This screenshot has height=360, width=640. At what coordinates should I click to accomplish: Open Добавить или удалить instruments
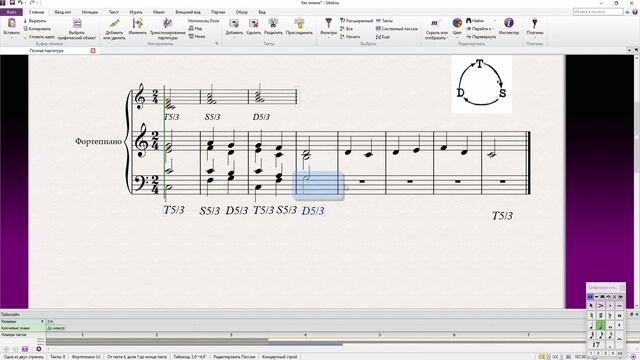point(114,29)
